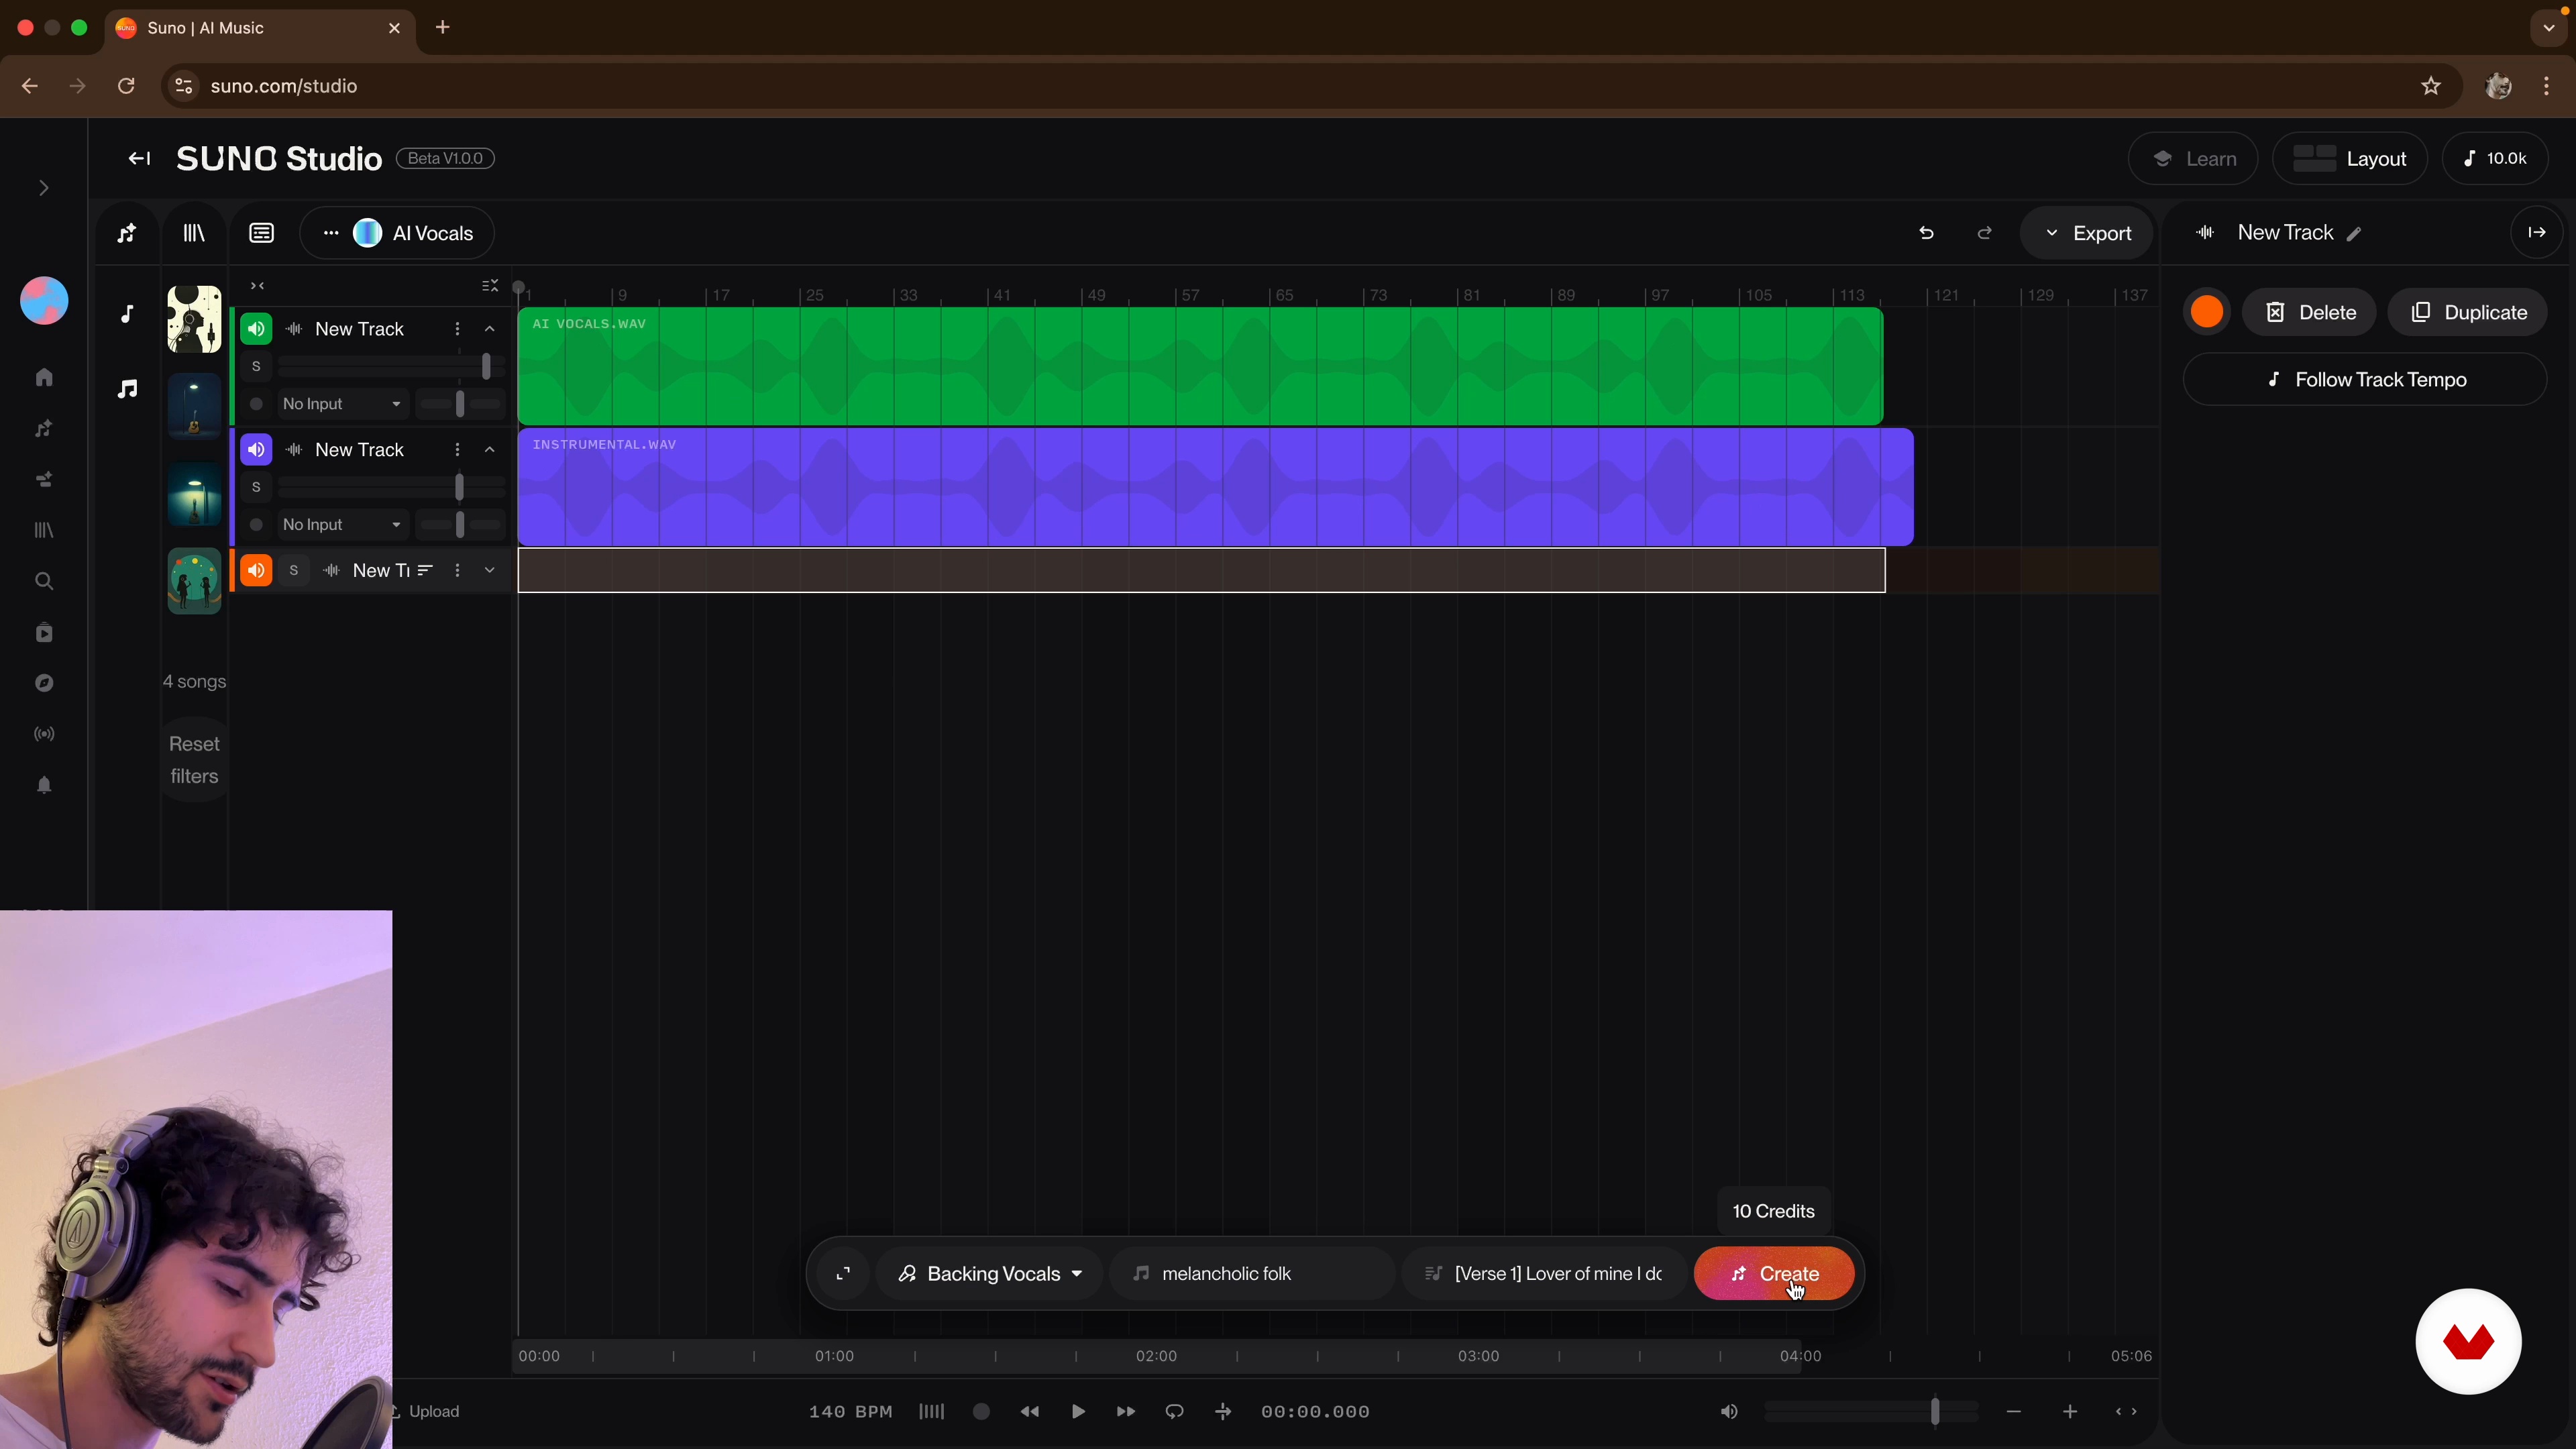The height and width of the screenshot is (1449, 2576).
Task: Open the Layout menu
Action: coord(2350,158)
